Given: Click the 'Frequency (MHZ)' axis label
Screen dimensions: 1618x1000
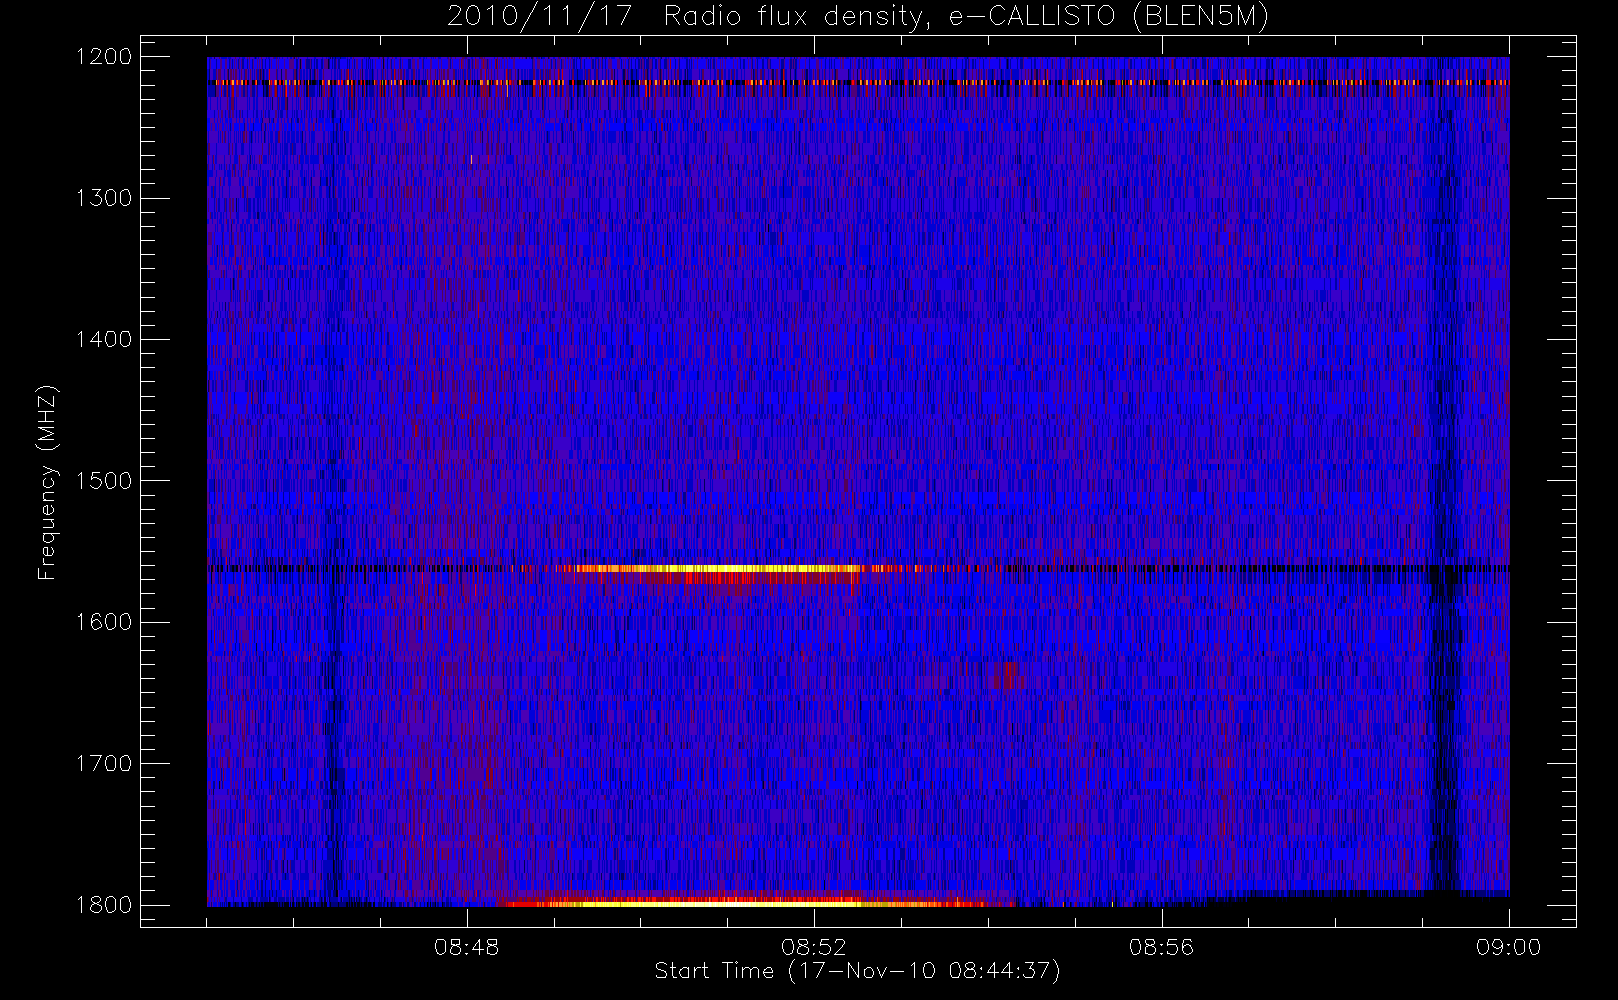Looking at the screenshot, I should point(47,482).
